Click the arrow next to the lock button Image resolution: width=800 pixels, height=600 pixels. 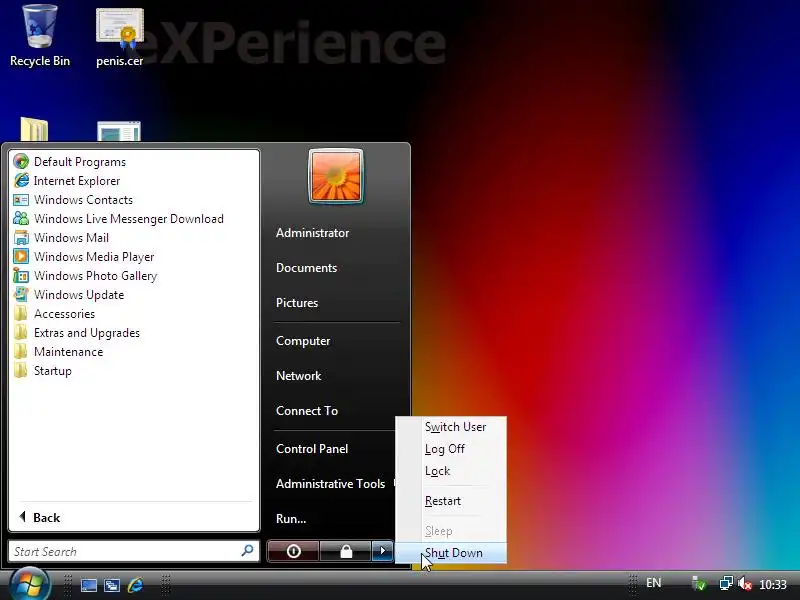[383, 551]
